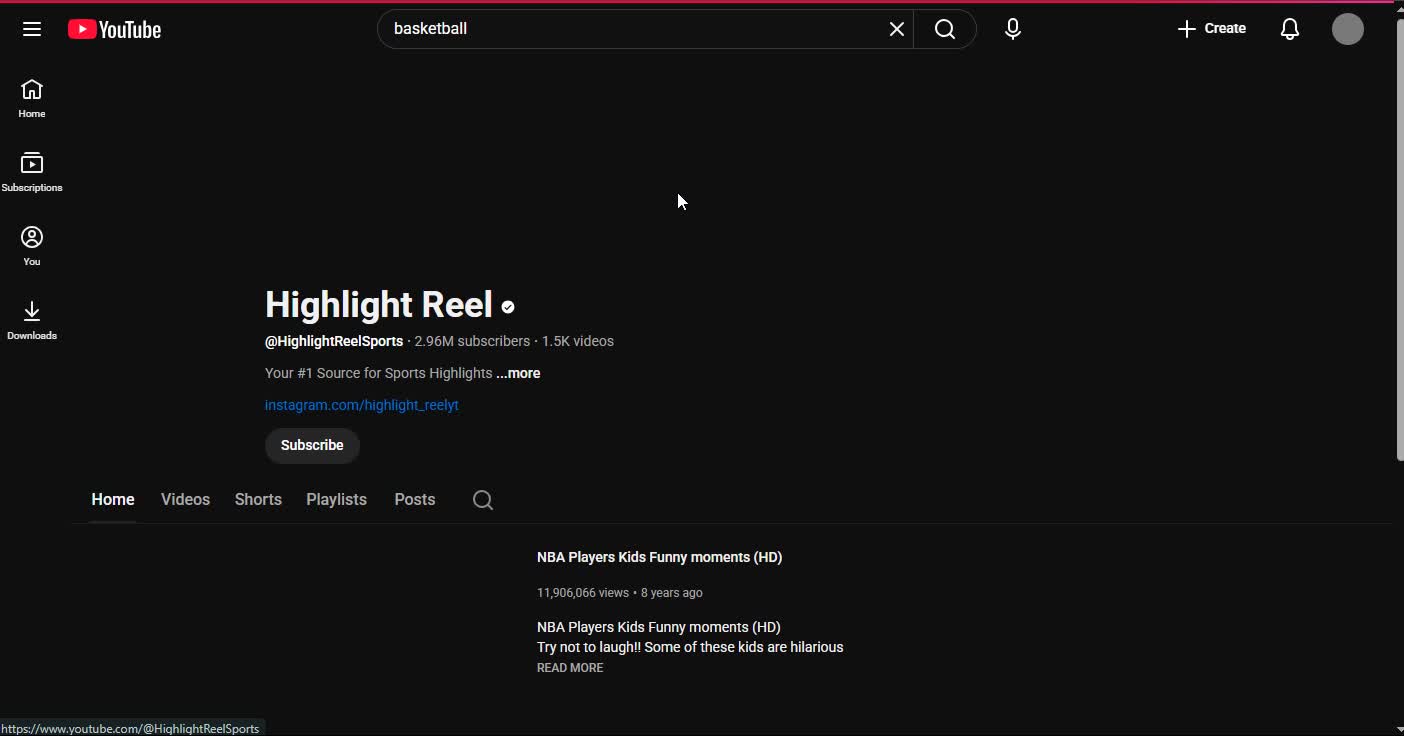The image size is (1404, 736).
Task: Click the YouTube logo
Action: point(115,30)
